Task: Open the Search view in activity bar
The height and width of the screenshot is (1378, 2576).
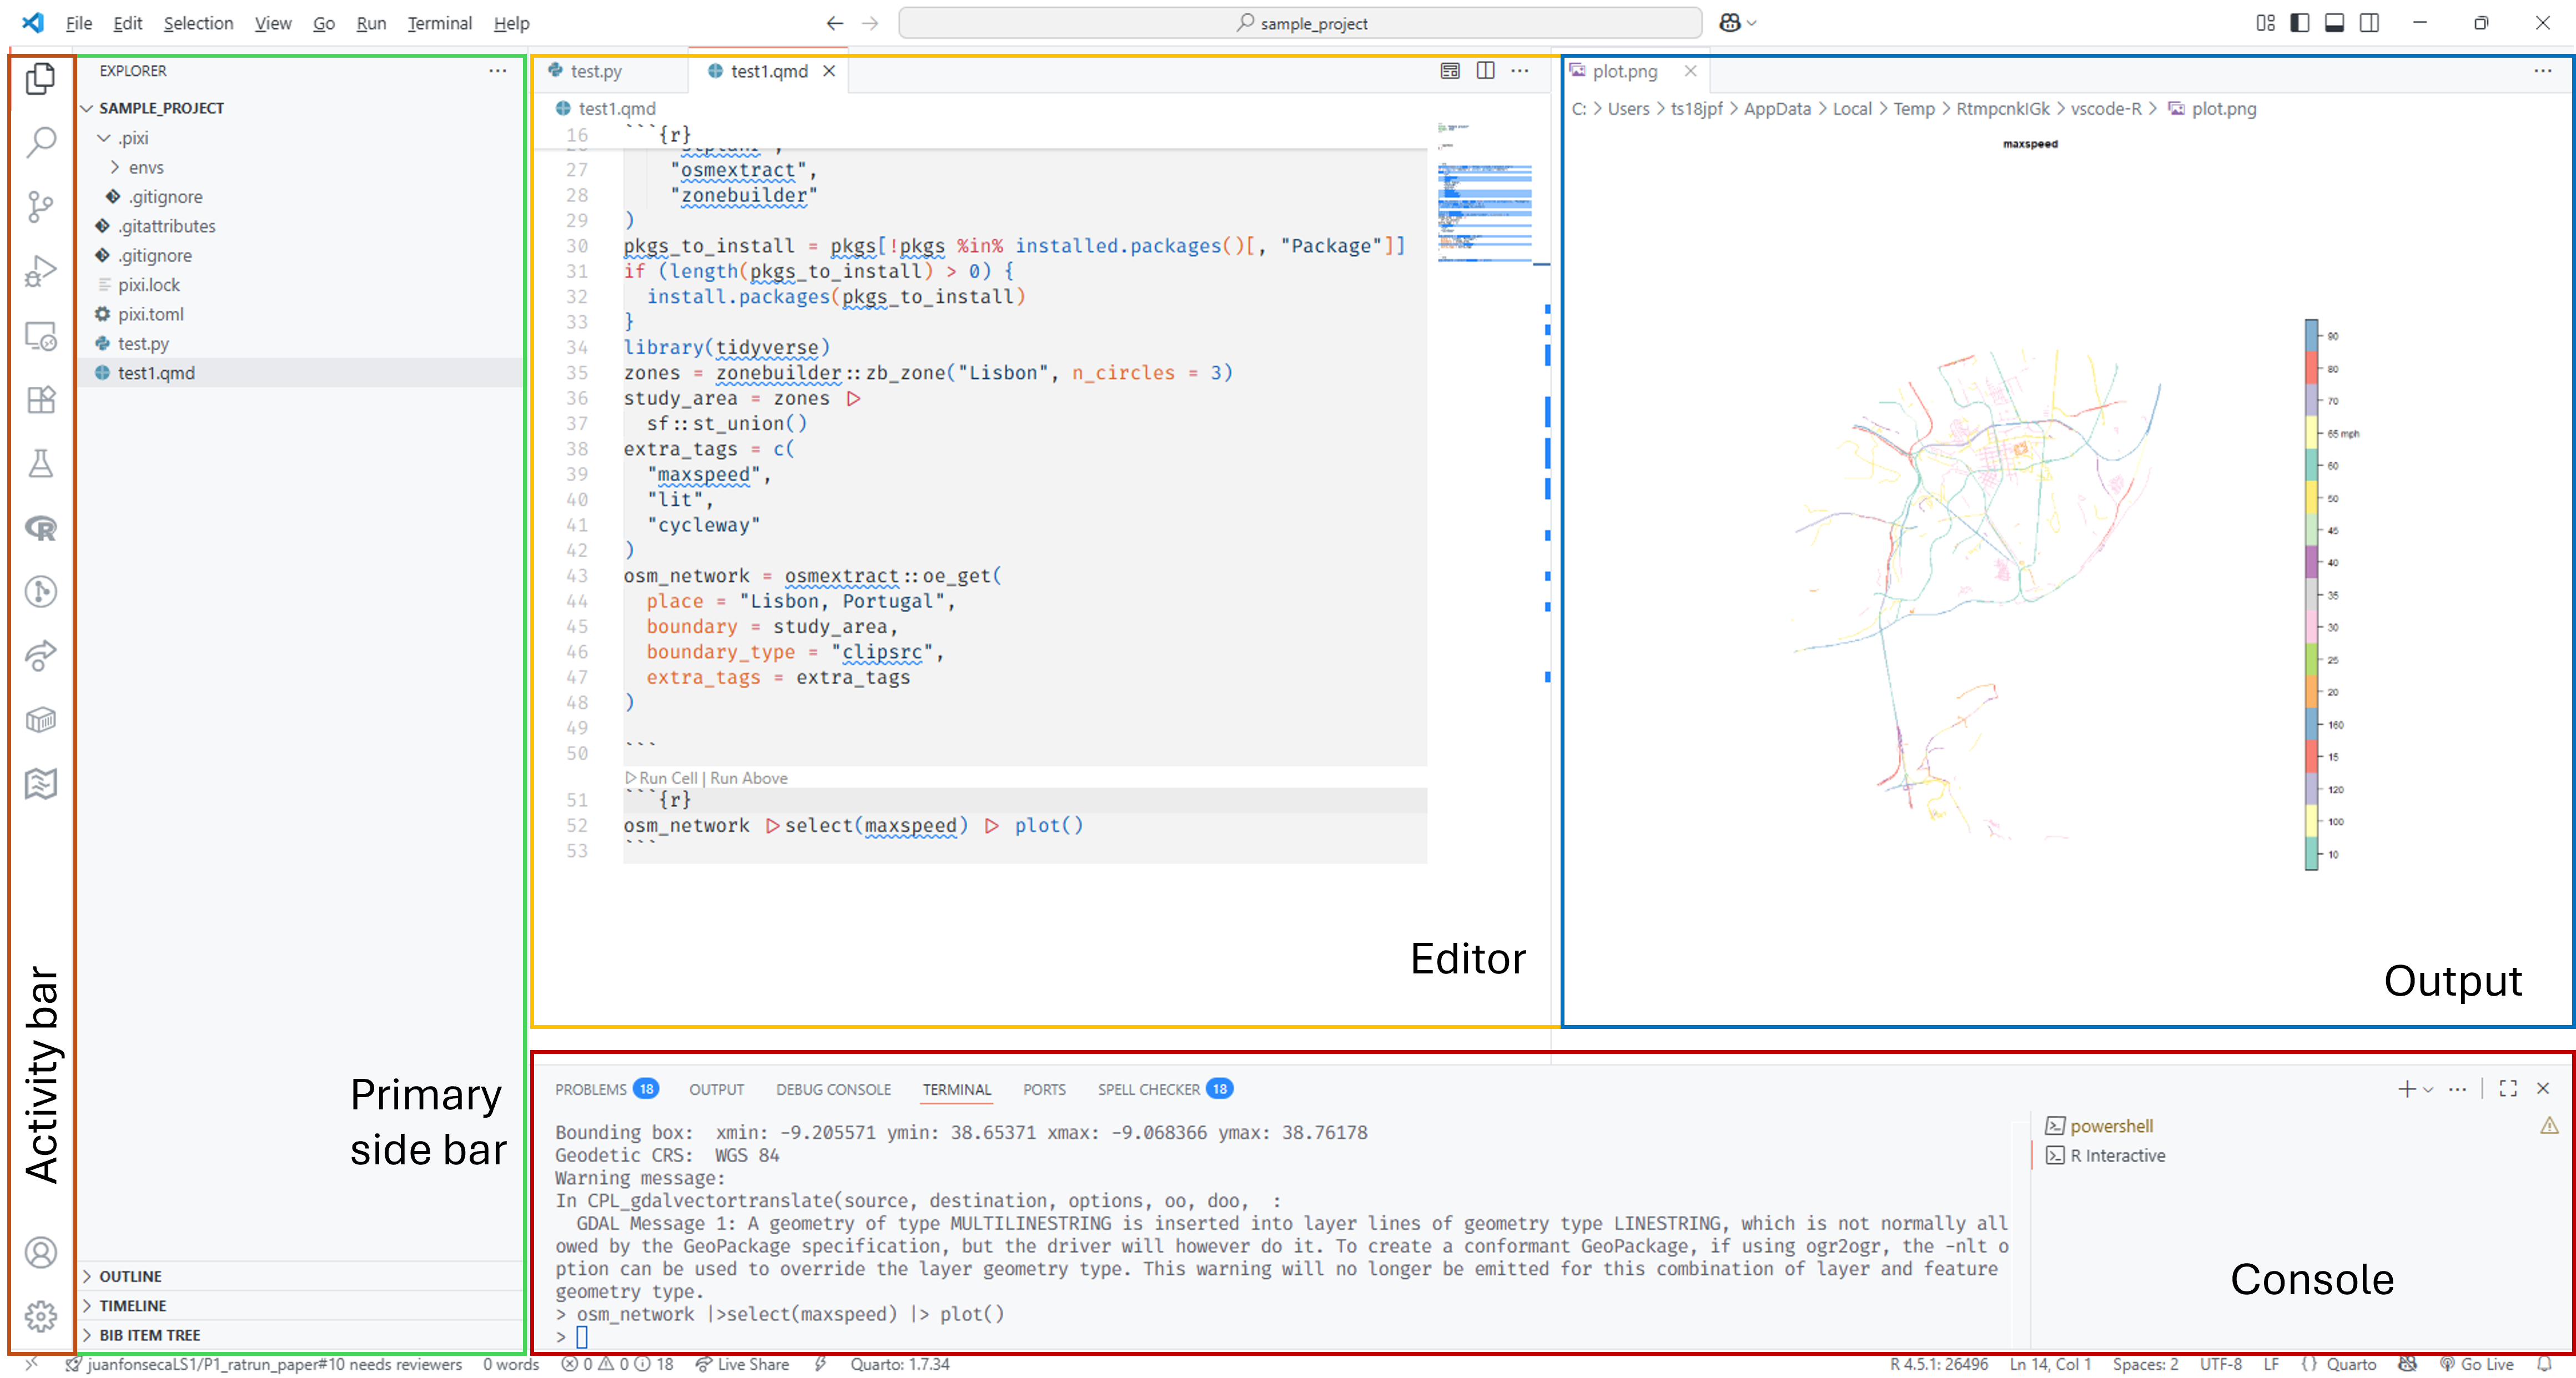Action: tap(40, 142)
